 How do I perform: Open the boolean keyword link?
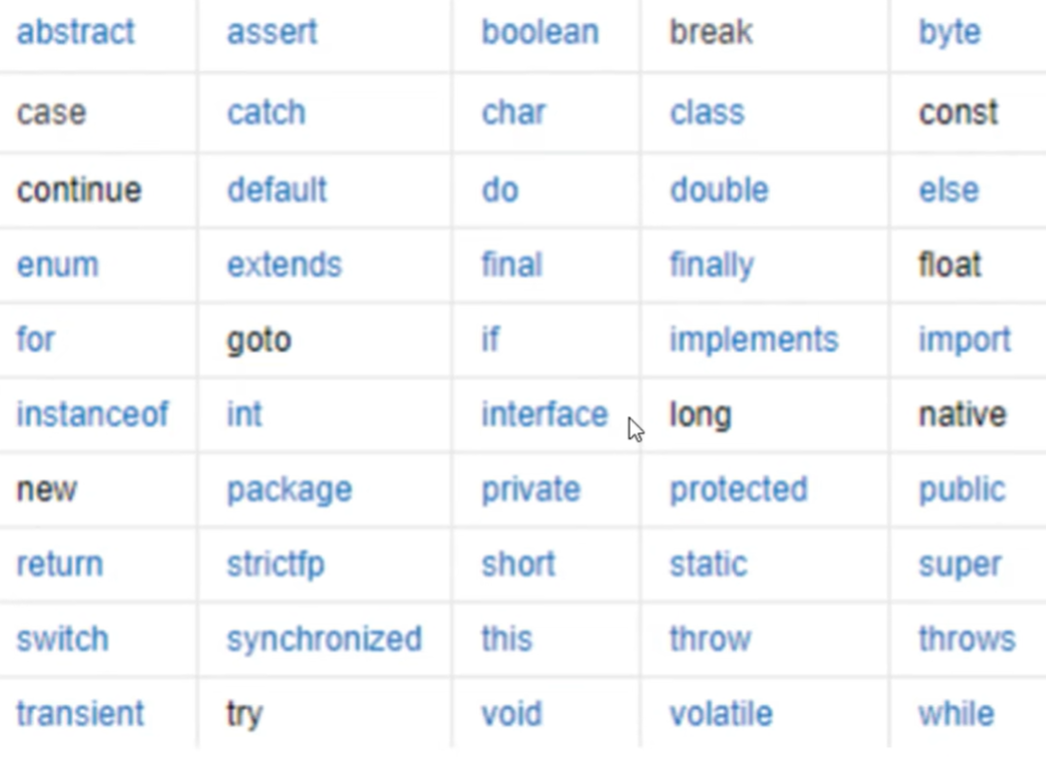tap(540, 32)
